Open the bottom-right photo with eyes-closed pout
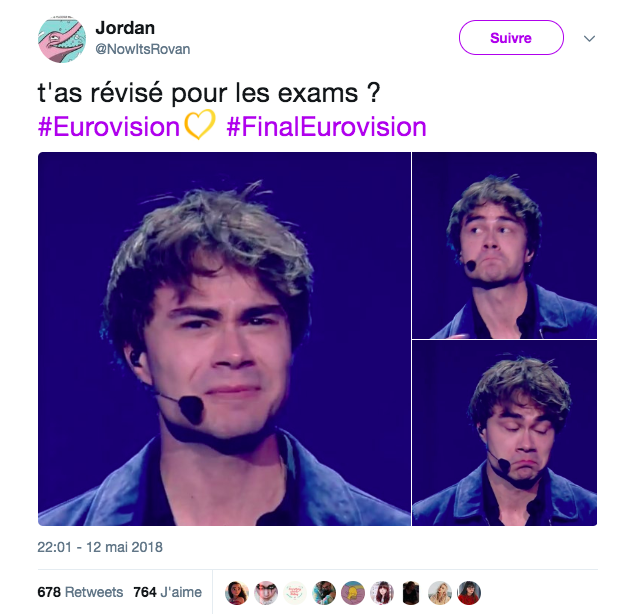This screenshot has width=636, height=614. click(x=505, y=433)
